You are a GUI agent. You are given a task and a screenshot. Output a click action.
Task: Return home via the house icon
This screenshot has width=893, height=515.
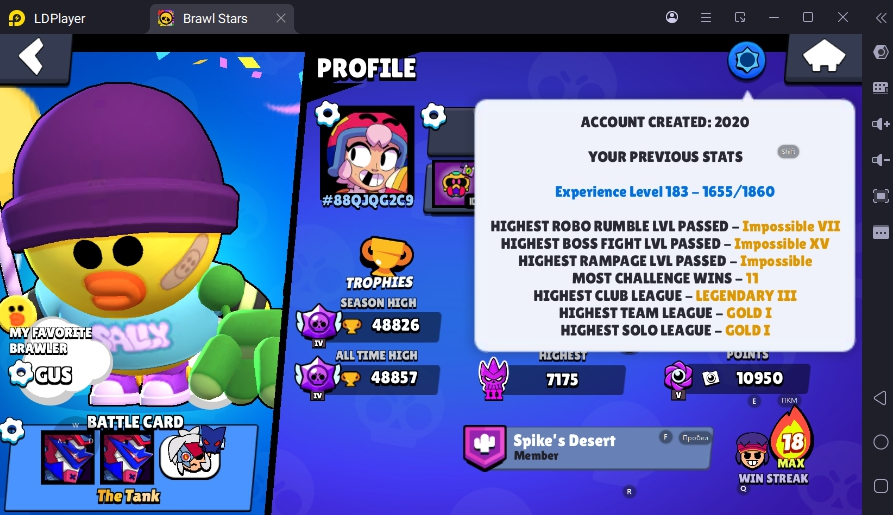click(824, 57)
